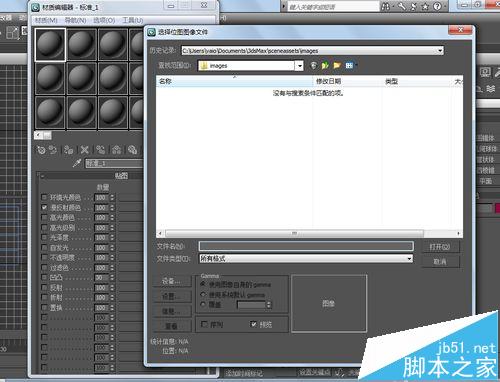Viewport: 500px width, 382px height.
Task: Pick material from object with eyedropper
Action: tap(77, 163)
